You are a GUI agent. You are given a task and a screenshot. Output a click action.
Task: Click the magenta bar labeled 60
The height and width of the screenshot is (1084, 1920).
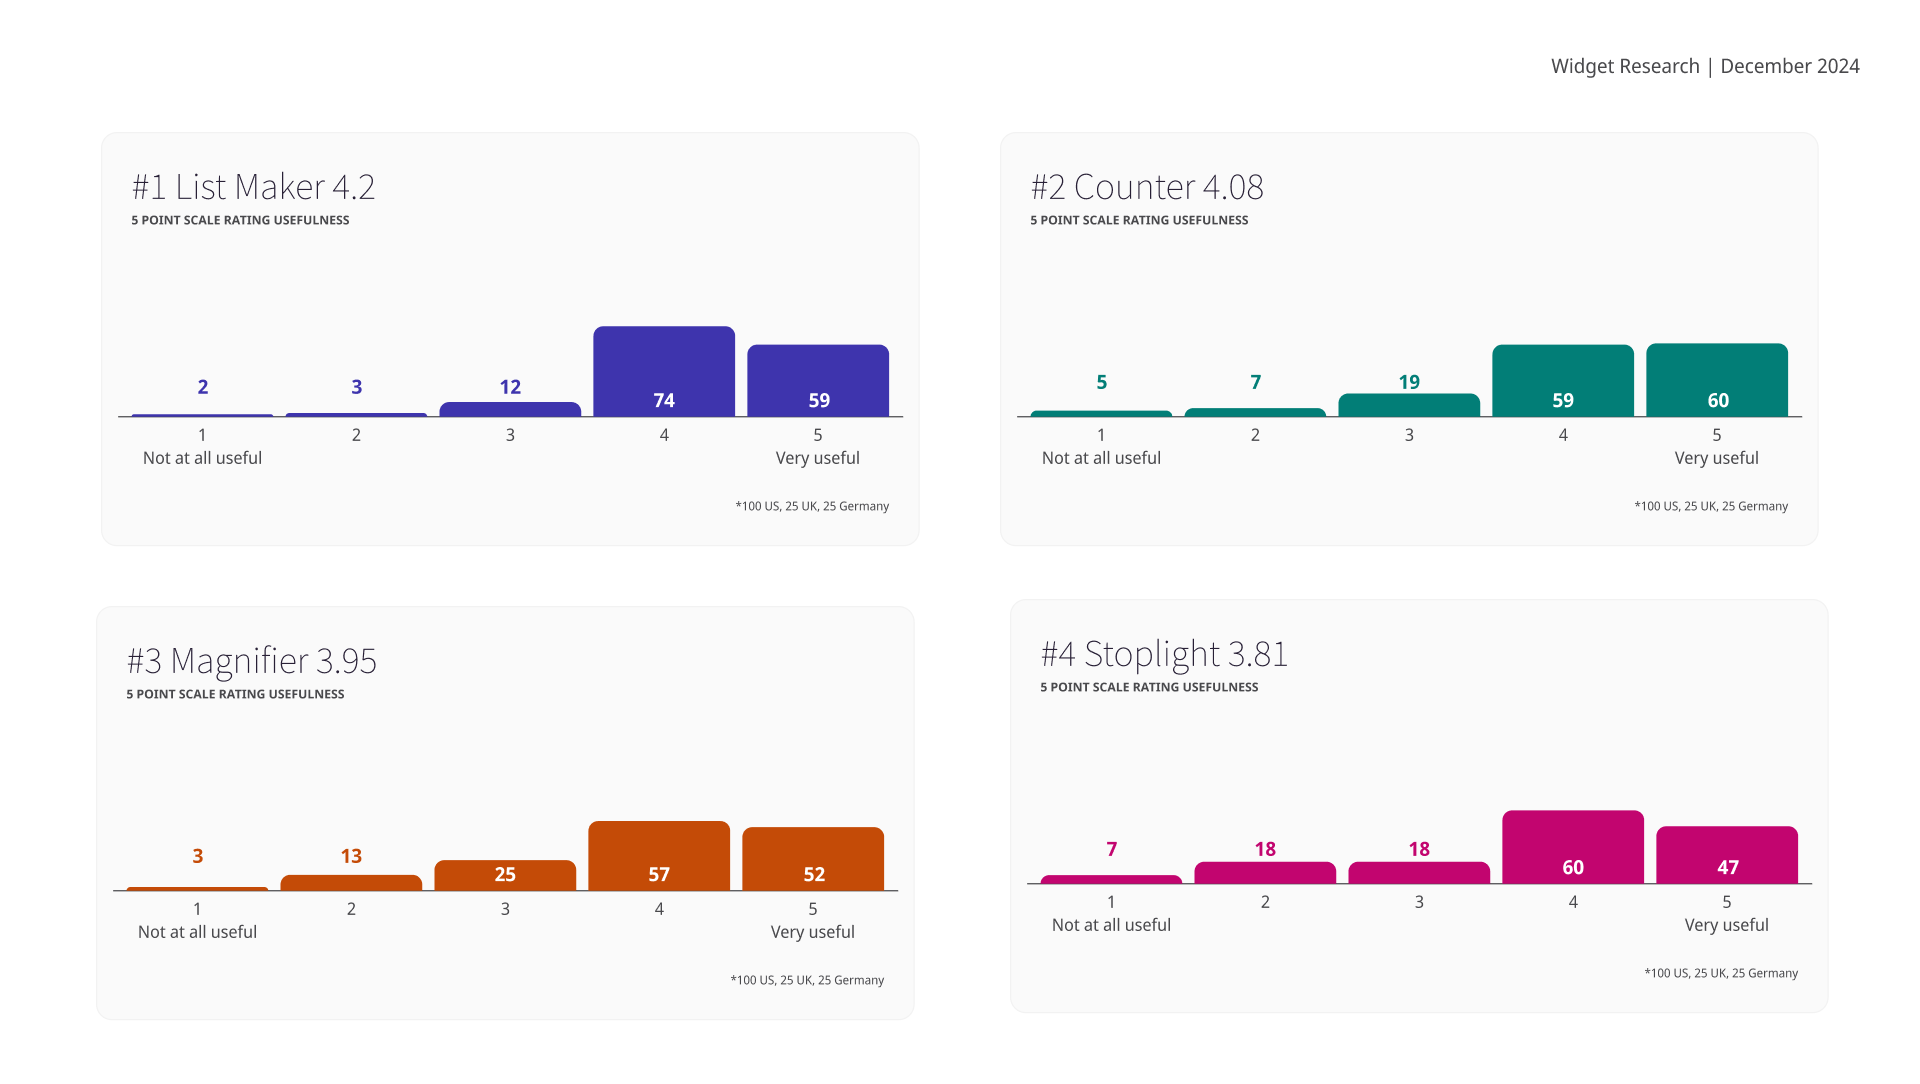point(1573,846)
